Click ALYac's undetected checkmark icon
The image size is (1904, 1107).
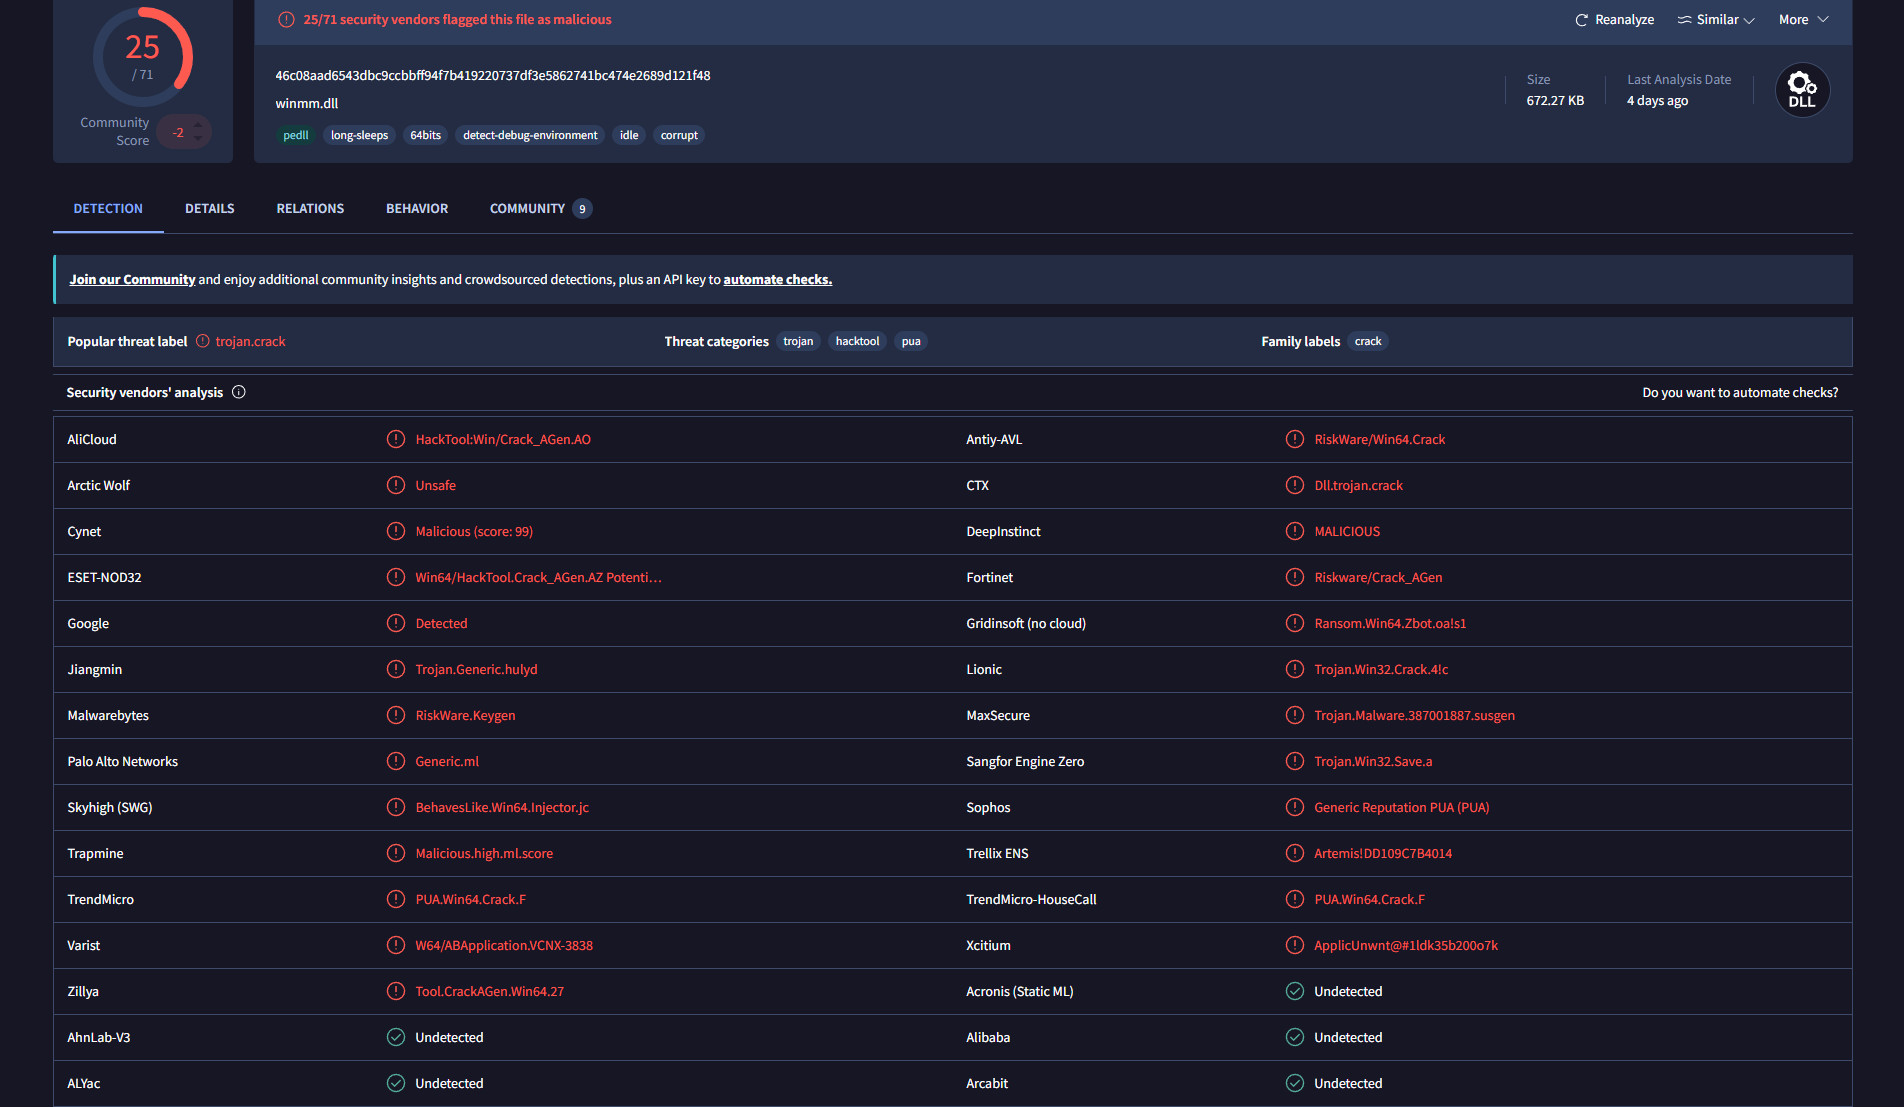[396, 1083]
